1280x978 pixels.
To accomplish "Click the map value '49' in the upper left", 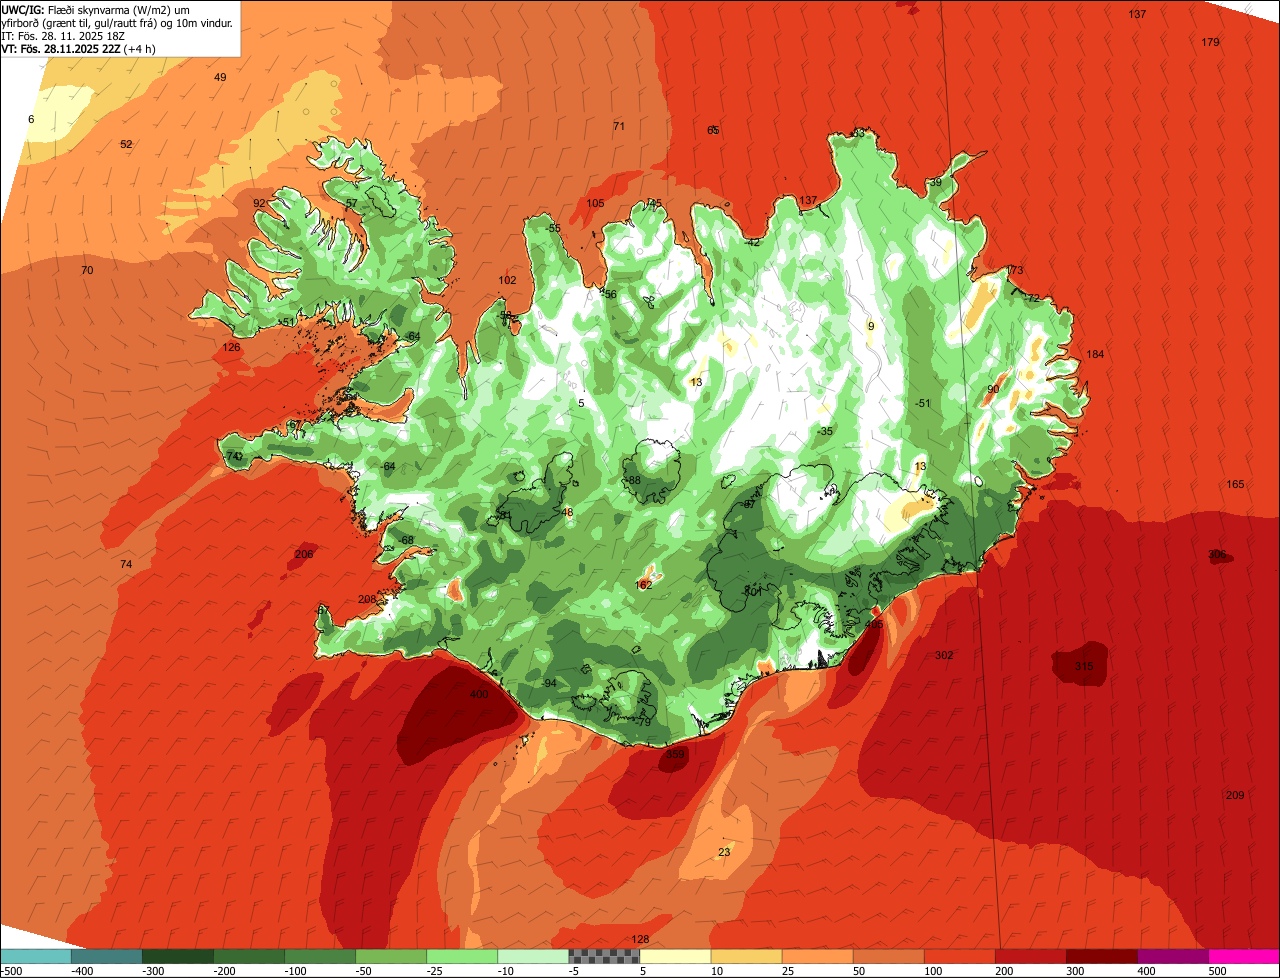I will 220,77.
